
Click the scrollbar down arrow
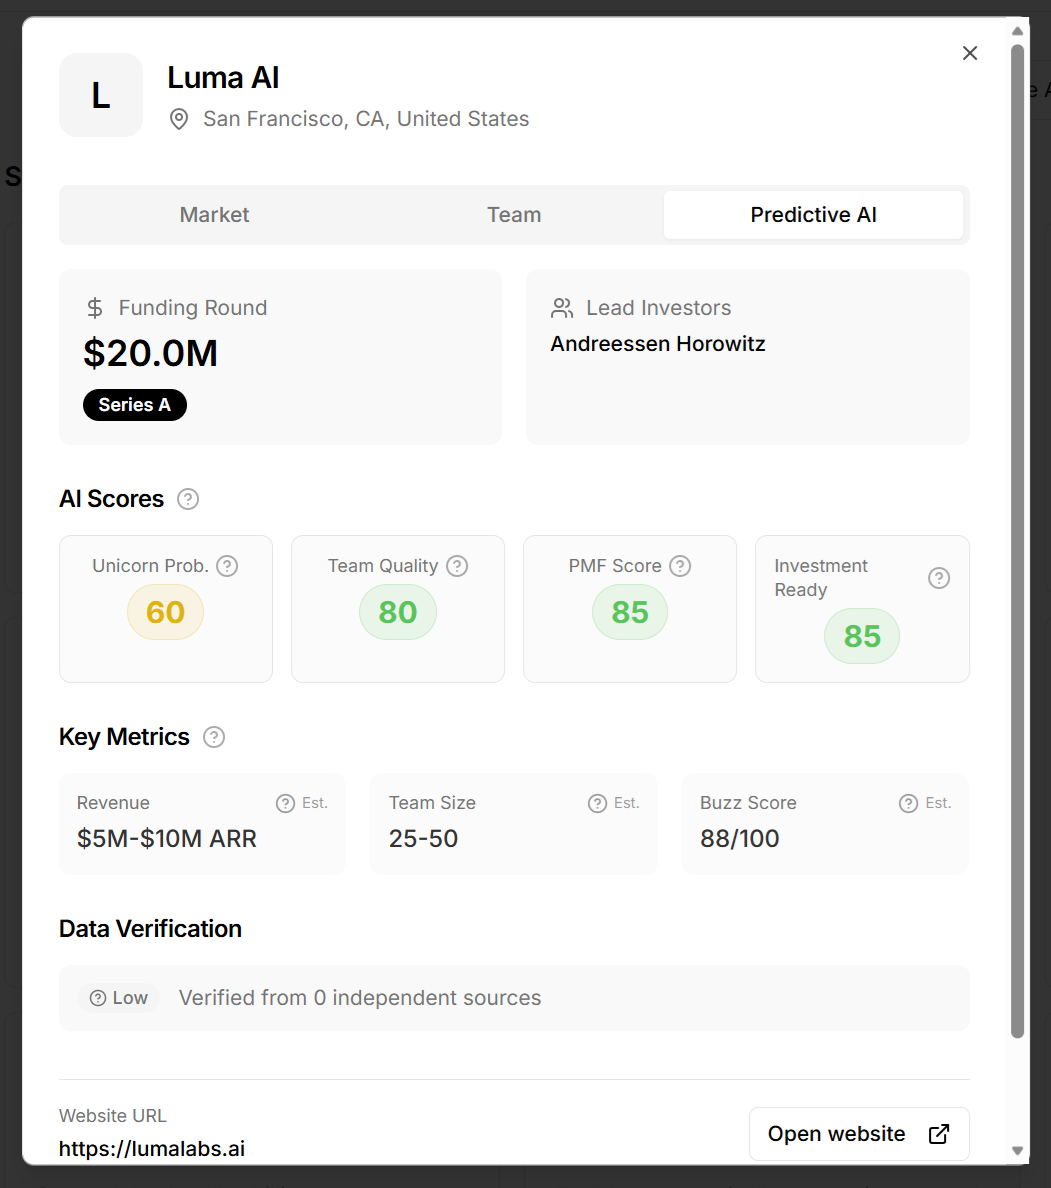pos(1018,1150)
